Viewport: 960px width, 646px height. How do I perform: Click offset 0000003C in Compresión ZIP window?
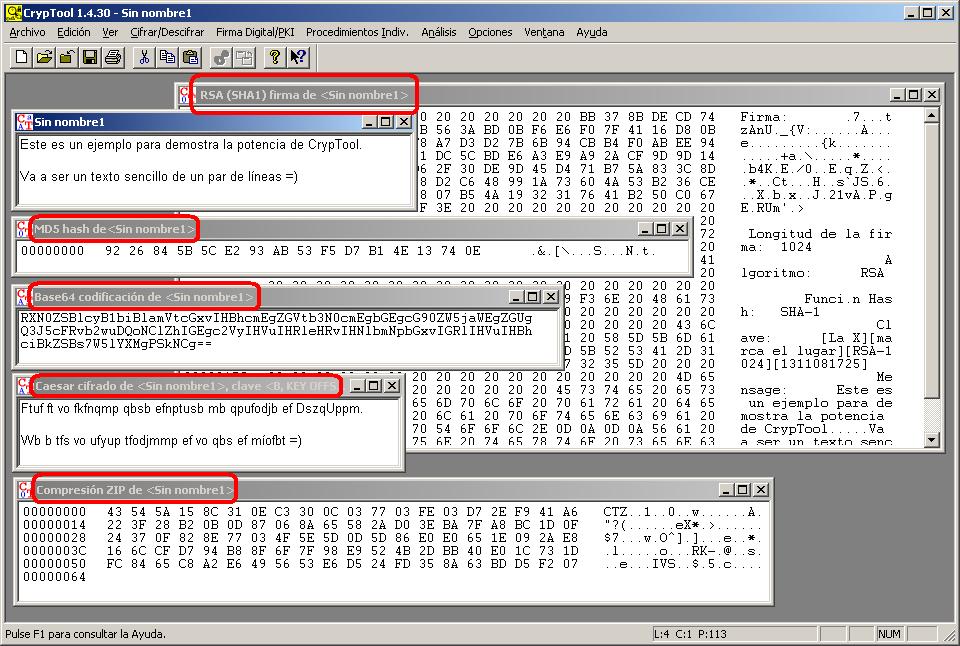pyautogui.click(x=54, y=550)
